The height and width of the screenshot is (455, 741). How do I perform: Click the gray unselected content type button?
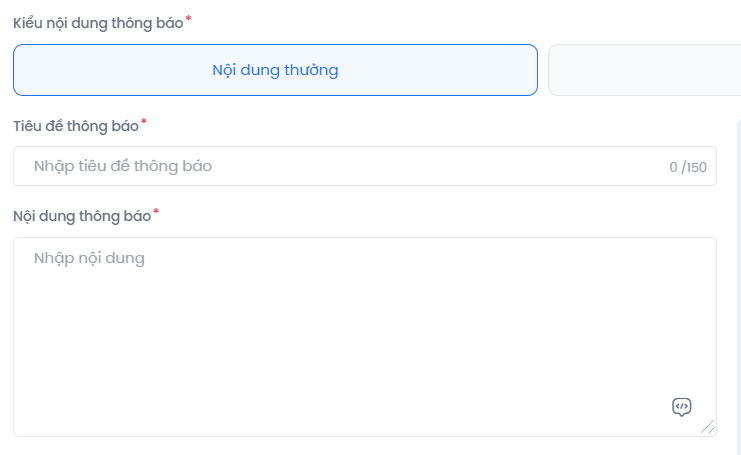tap(645, 70)
